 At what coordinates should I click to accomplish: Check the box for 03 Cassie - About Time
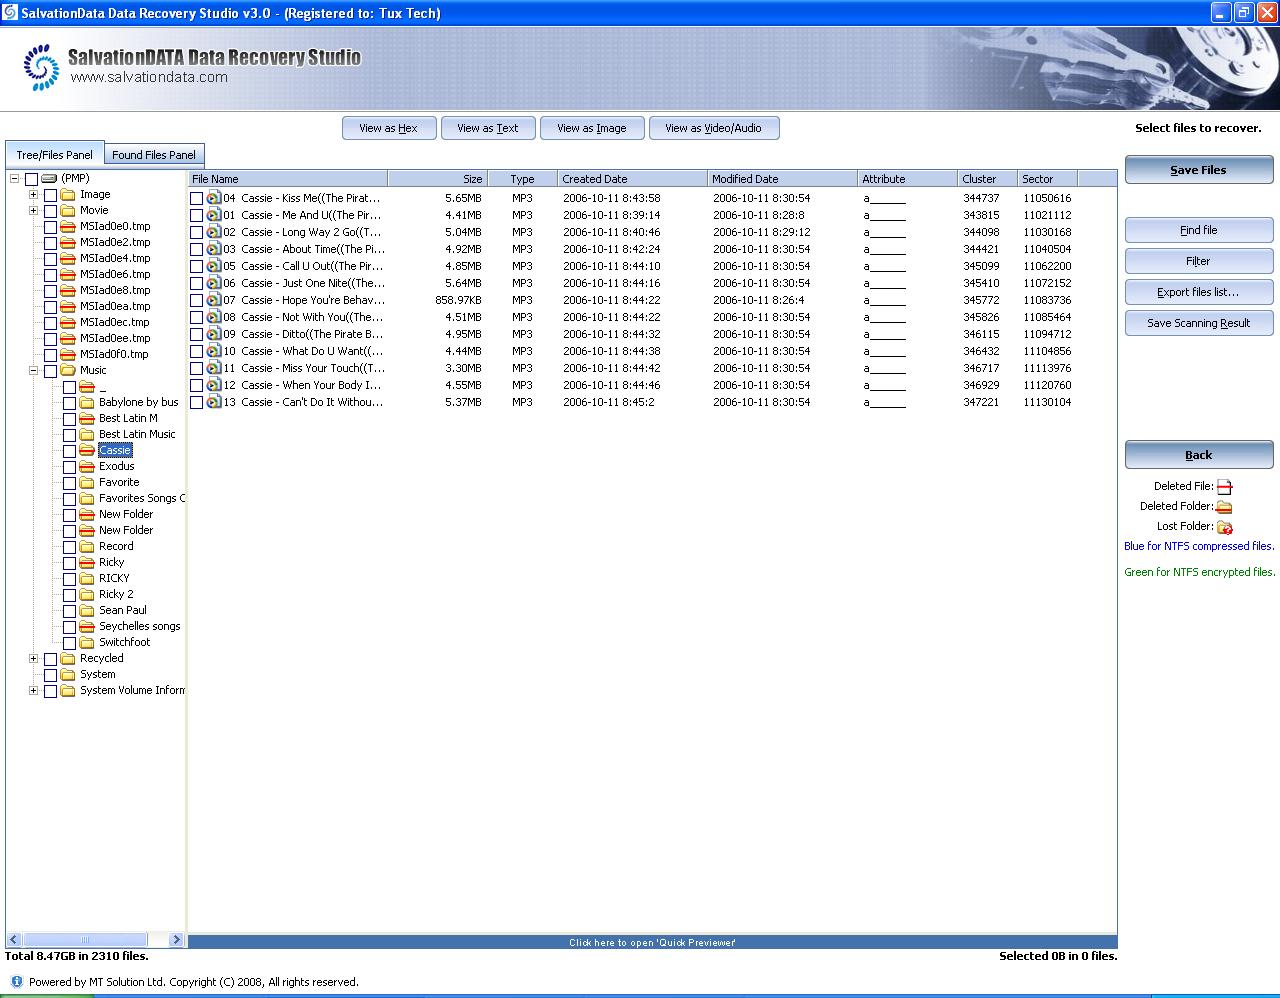(197, 250)
